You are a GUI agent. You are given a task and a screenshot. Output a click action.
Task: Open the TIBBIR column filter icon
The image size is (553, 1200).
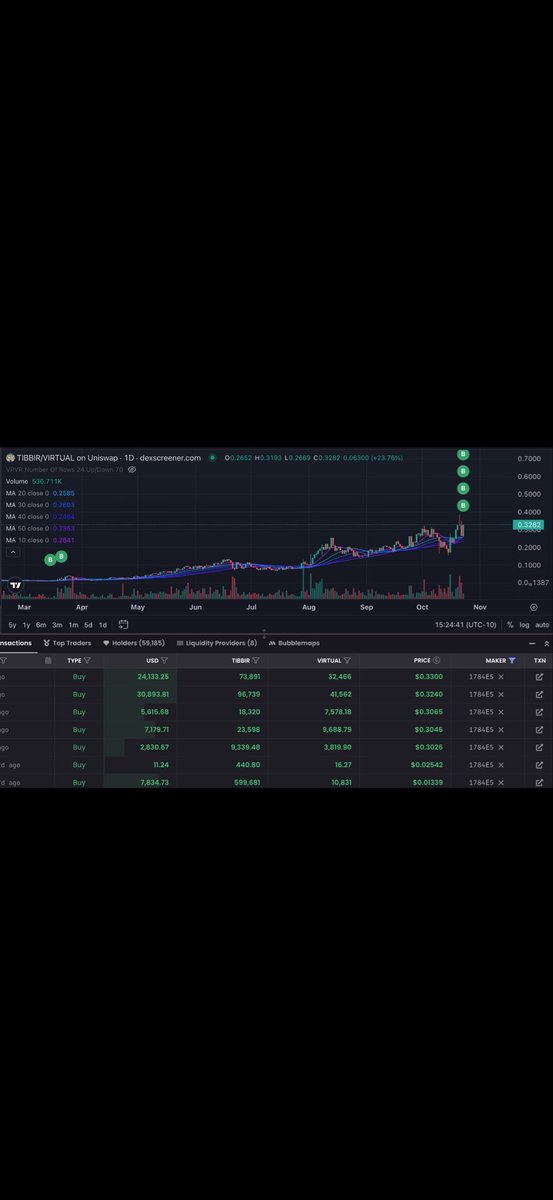click(x=256, y=661)
